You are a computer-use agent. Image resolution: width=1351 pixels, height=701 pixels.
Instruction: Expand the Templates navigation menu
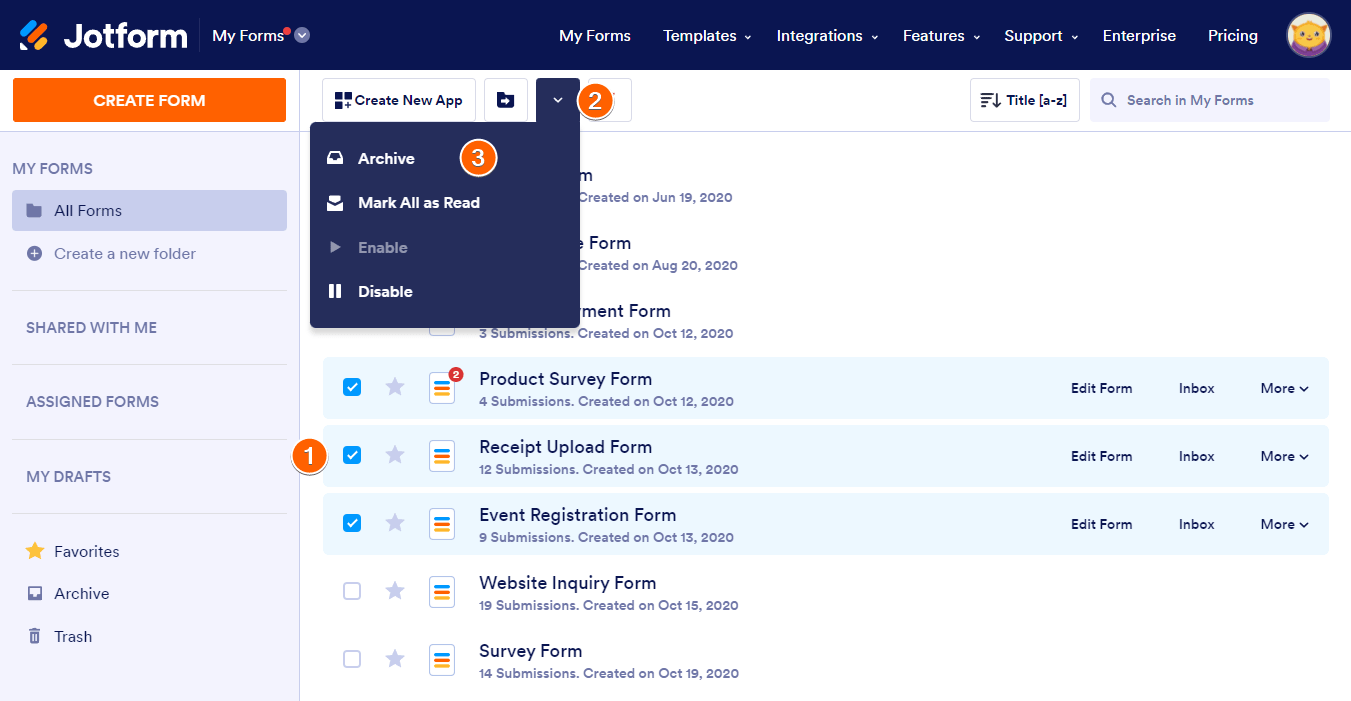[x=706, y=36]
